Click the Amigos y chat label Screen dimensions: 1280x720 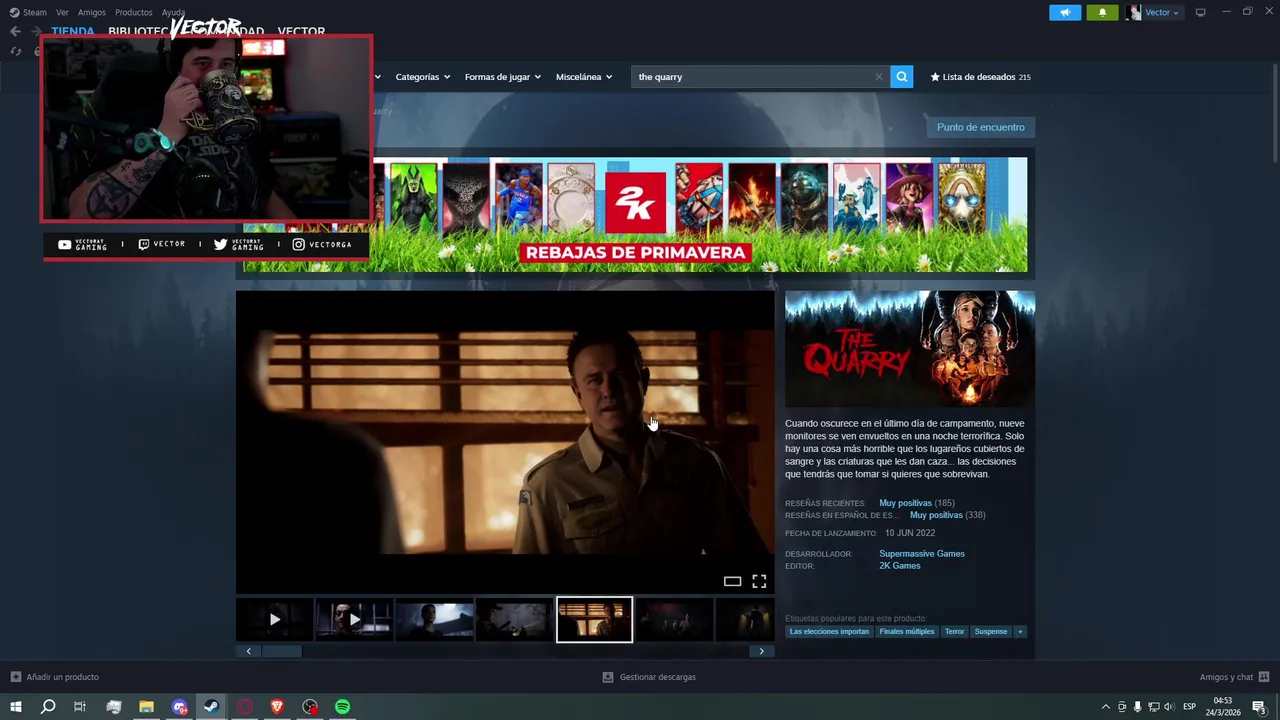(x=1227, y=677)
